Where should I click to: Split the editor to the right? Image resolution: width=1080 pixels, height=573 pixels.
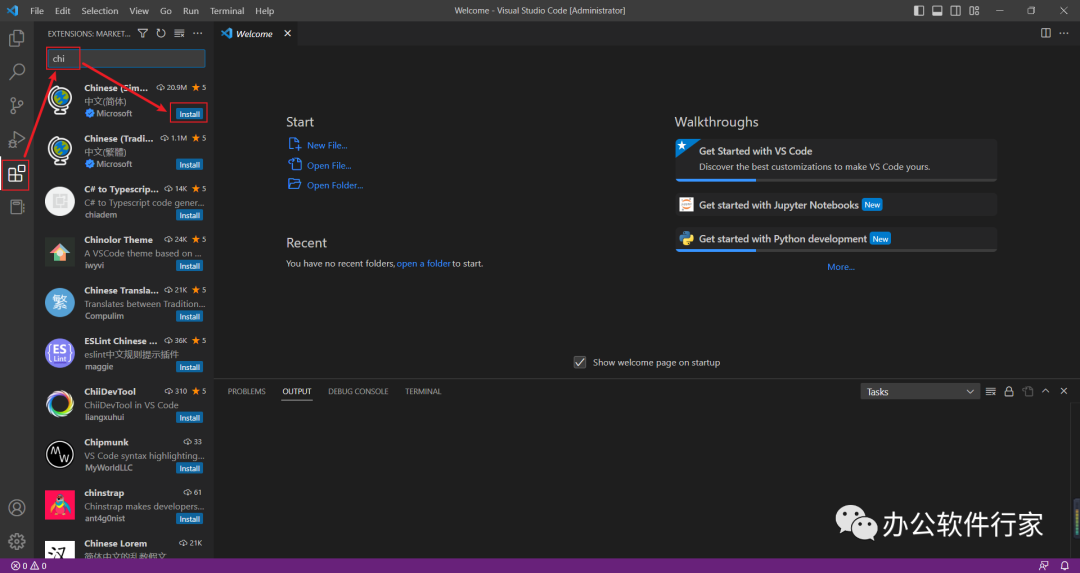(1046, 33)
